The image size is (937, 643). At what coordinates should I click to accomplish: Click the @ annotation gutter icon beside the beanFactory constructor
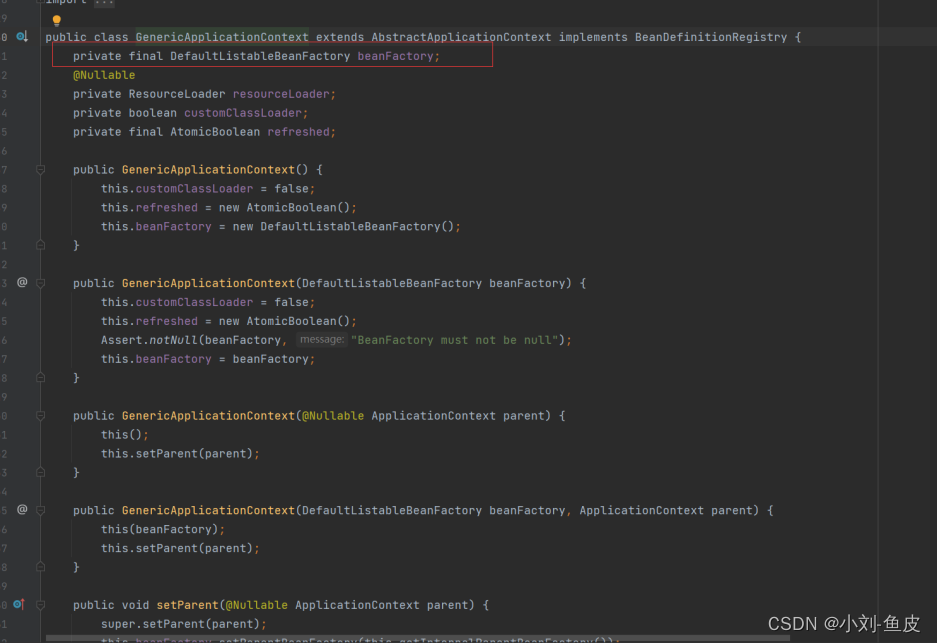point(22,283)
